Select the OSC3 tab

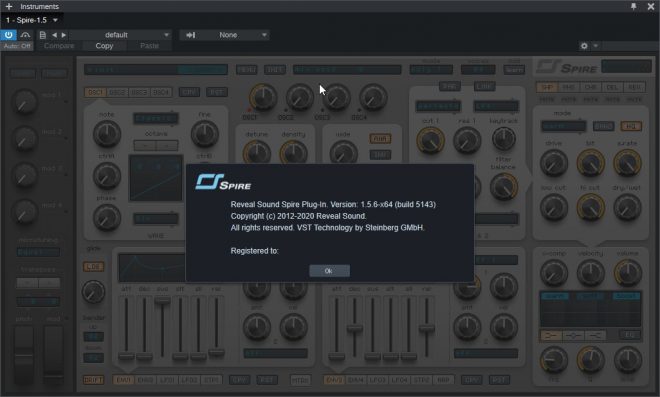[x=139, y=92]
